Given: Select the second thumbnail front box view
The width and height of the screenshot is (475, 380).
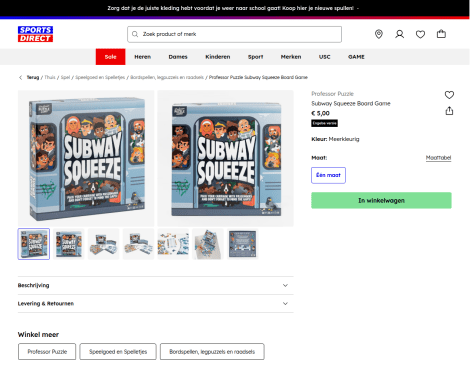Looking at the screenshot, I should coord(69,244).
